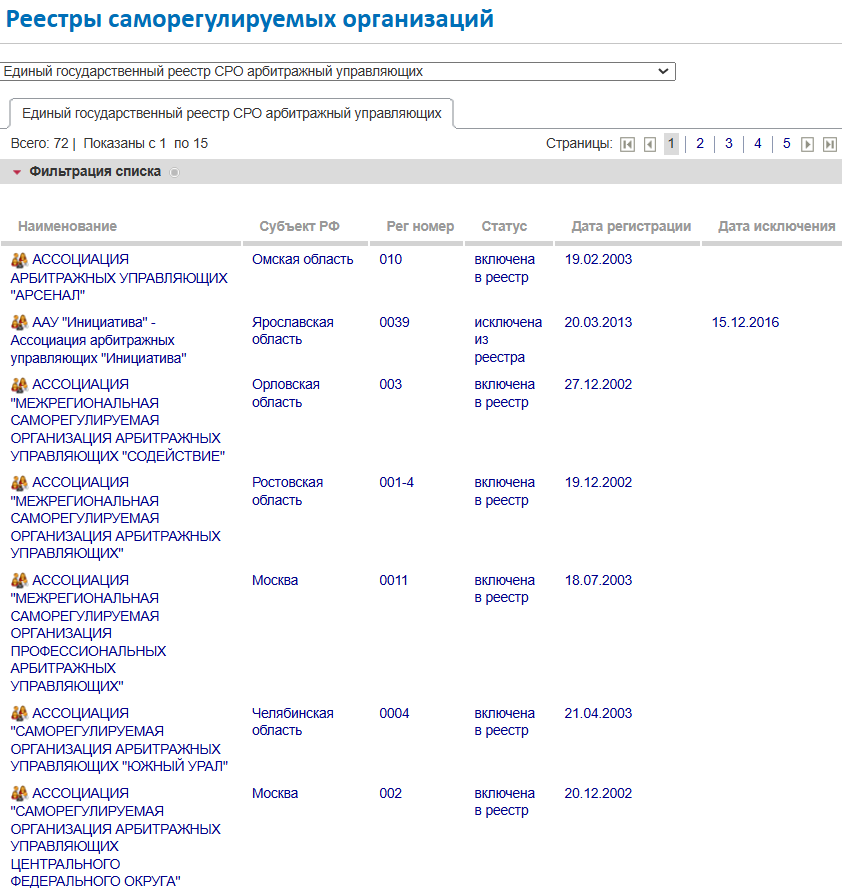The image size is (842, 896).
Task: Click Омская область region cell
Action: [x=303, y=259]
